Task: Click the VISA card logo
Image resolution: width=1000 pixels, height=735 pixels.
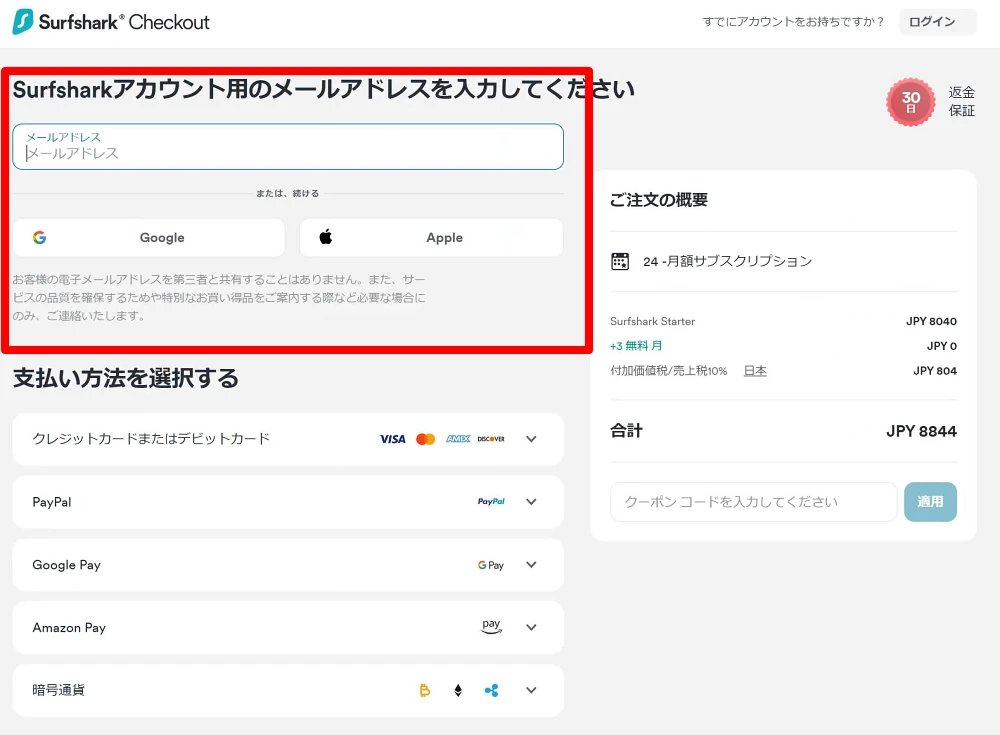Action: click(392, 439)
